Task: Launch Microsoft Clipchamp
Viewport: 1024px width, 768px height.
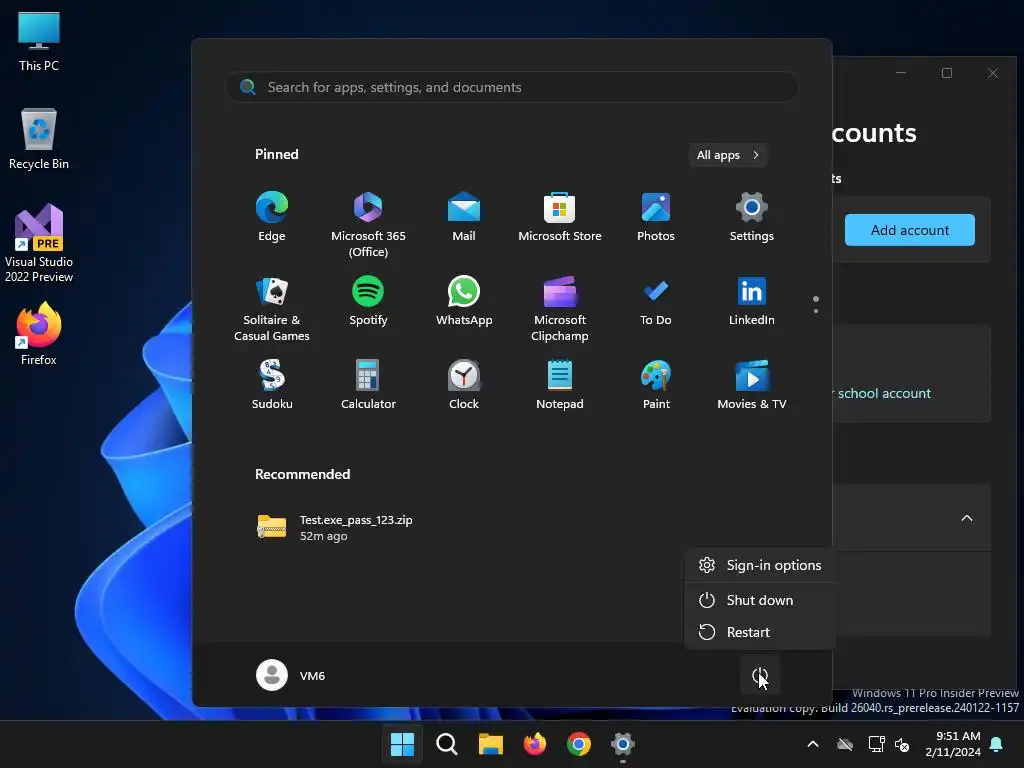Action: [x=560, y=308]
